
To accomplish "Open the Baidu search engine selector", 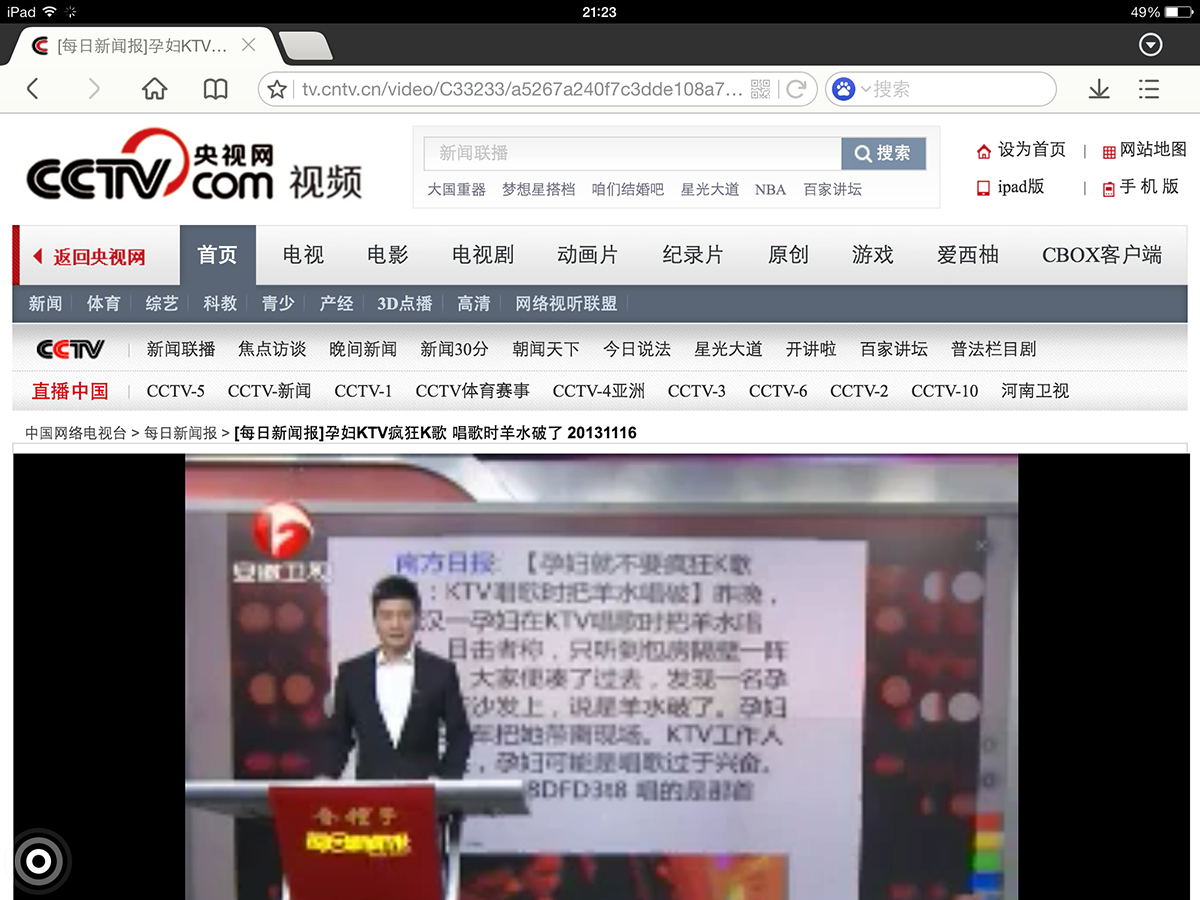I will pyautogui.click(x=851, y=89).
